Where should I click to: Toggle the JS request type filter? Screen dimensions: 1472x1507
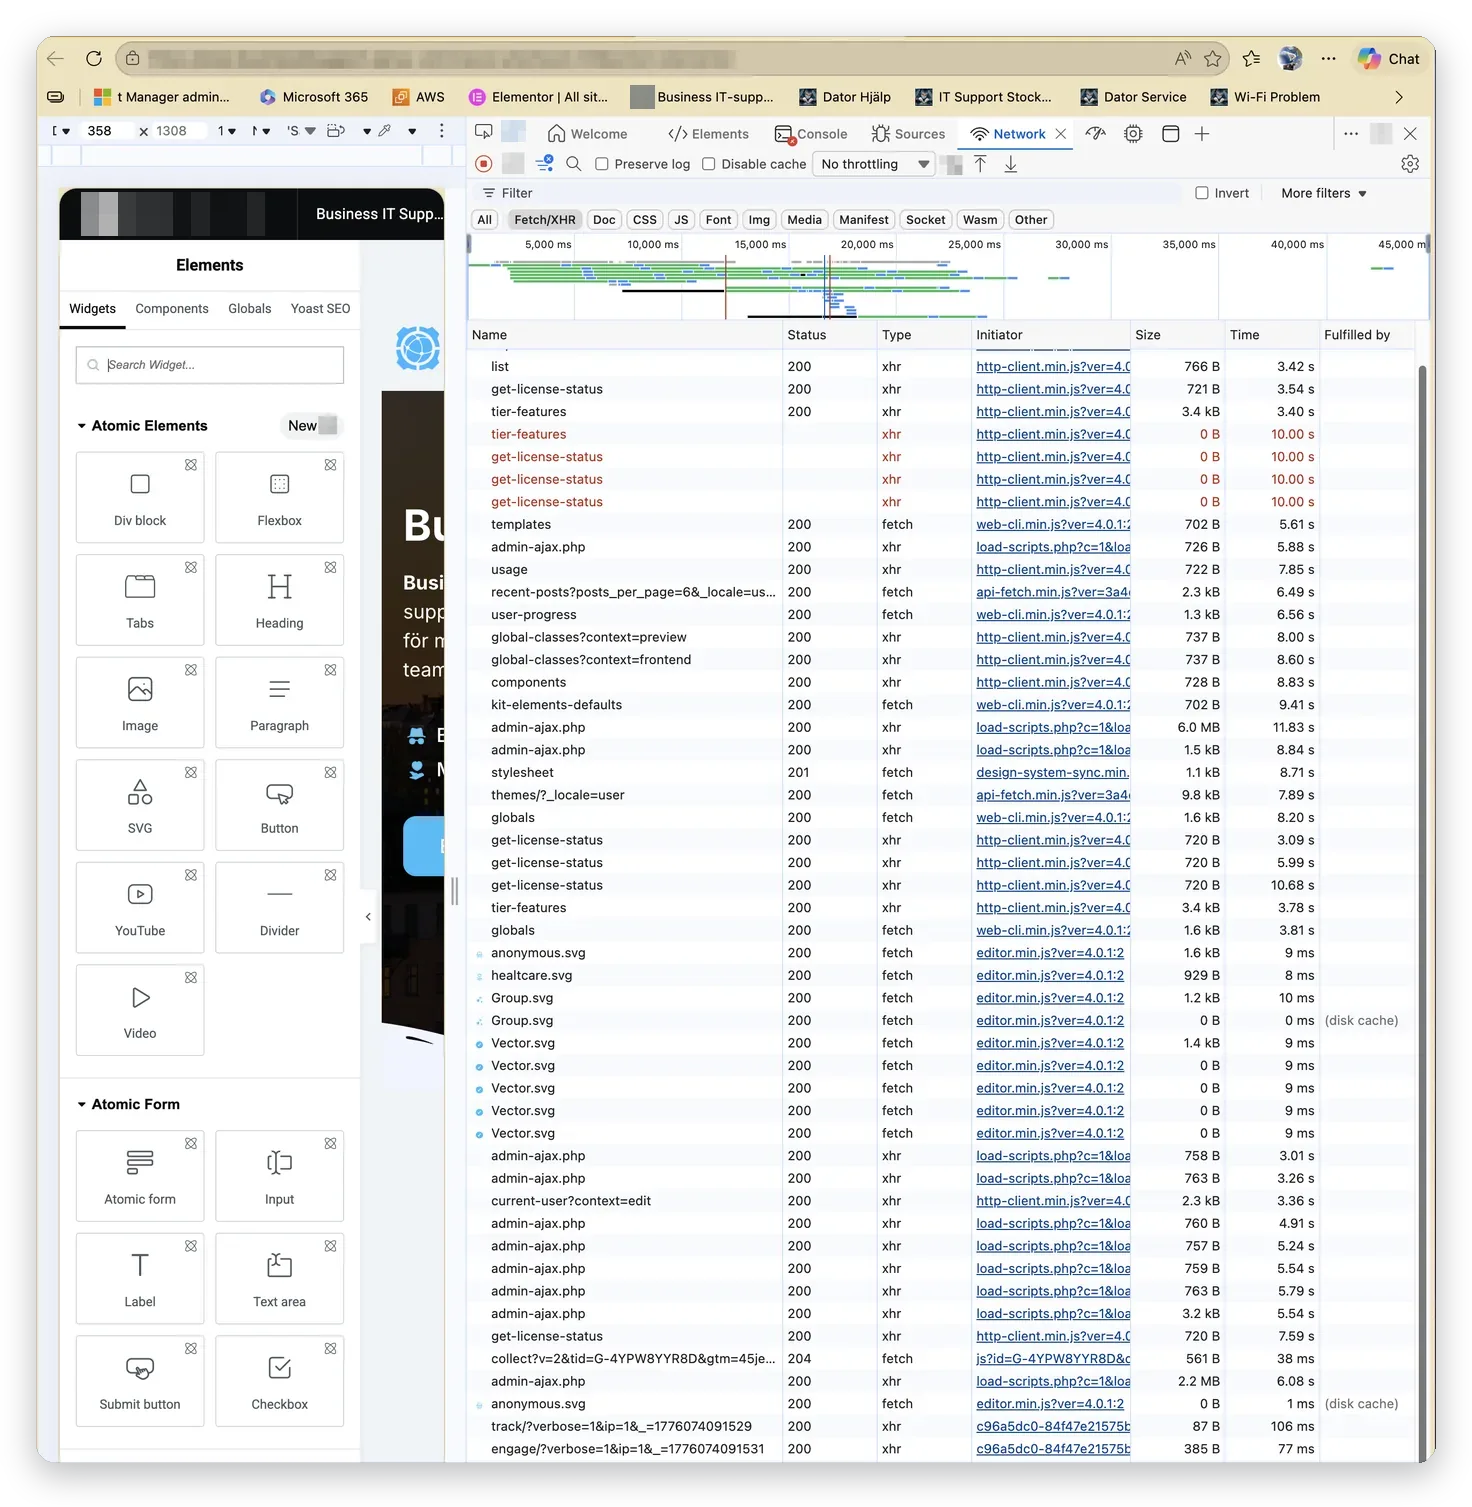tap(681, 220)
